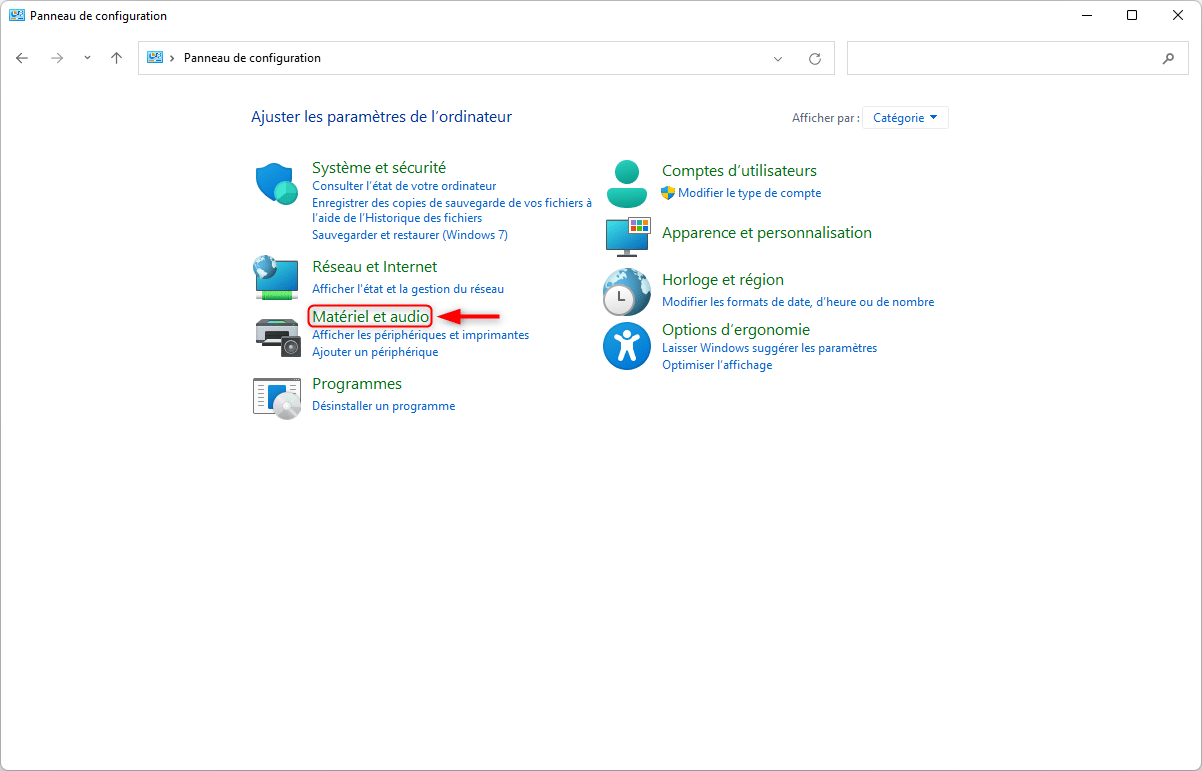Maximize the Panneau de configuration window
Screen dimensions: 1202x771
pos(1132,16)
